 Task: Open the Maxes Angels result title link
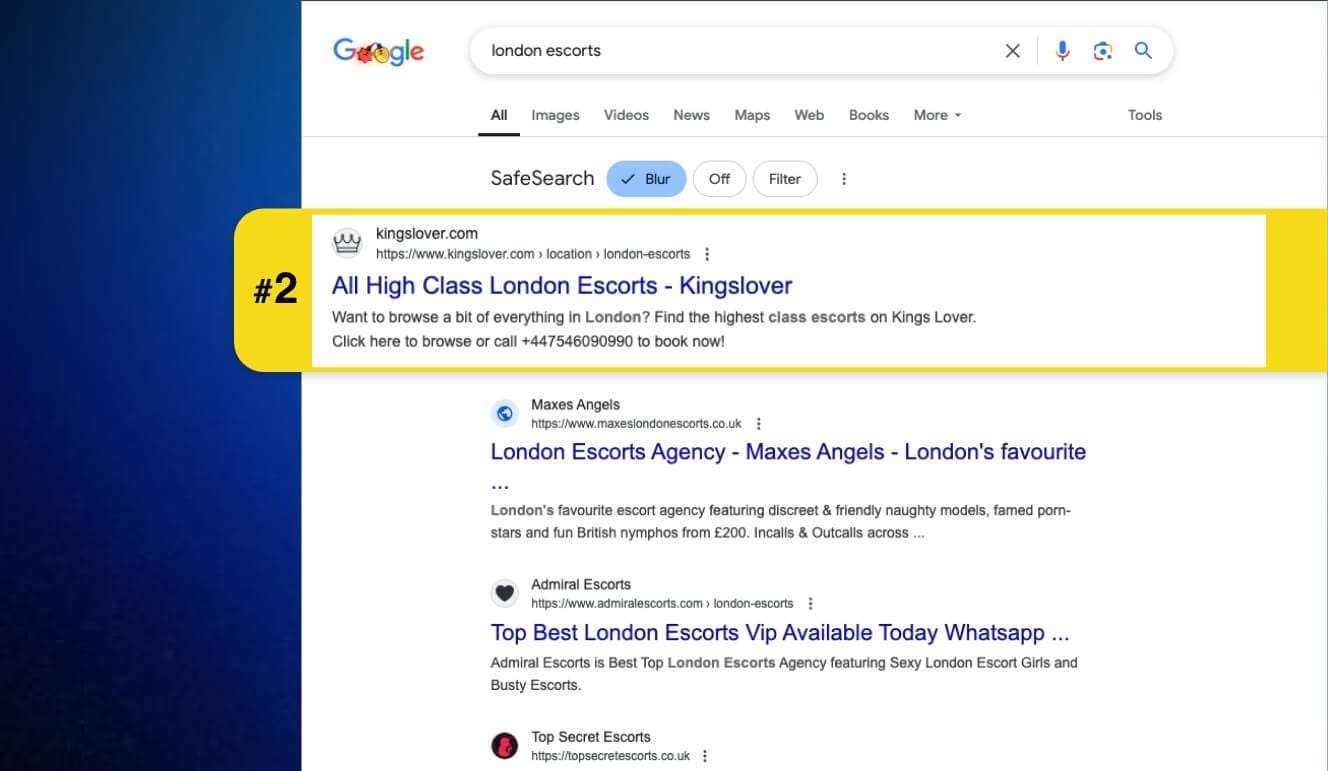click(787, 452)
